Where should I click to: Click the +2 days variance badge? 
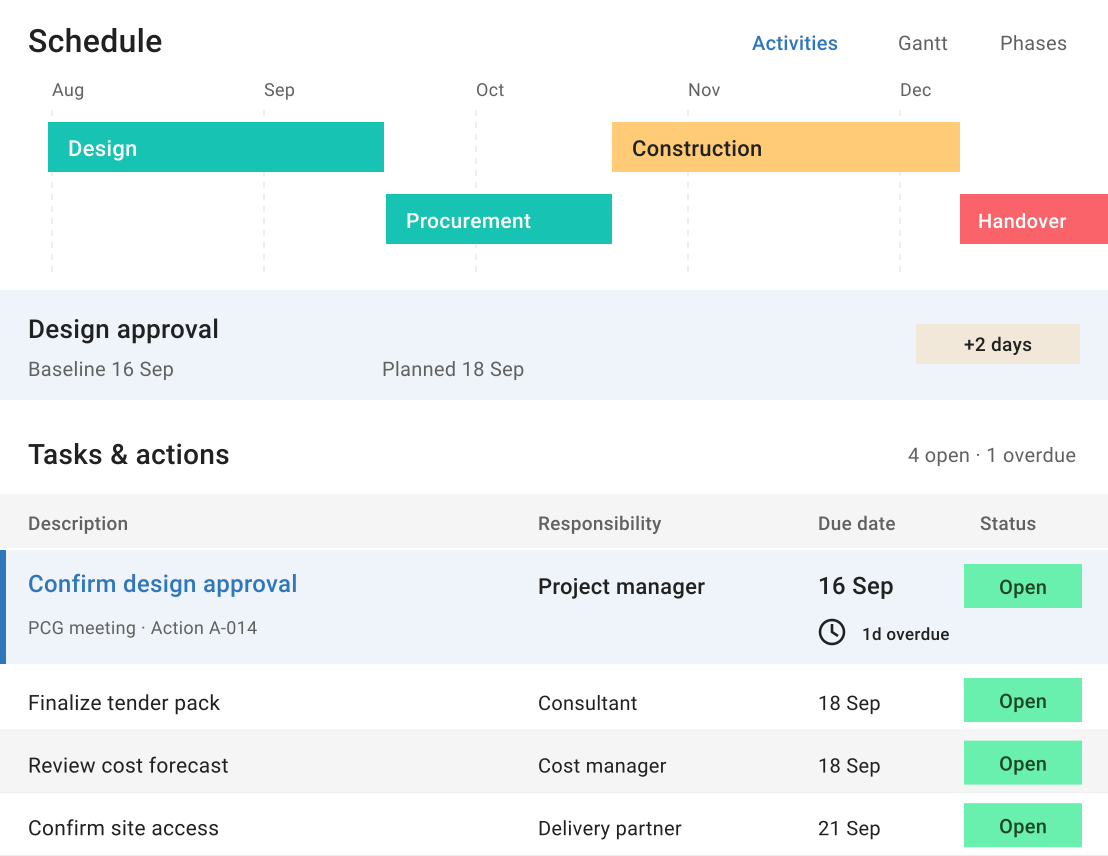(998, 344)
